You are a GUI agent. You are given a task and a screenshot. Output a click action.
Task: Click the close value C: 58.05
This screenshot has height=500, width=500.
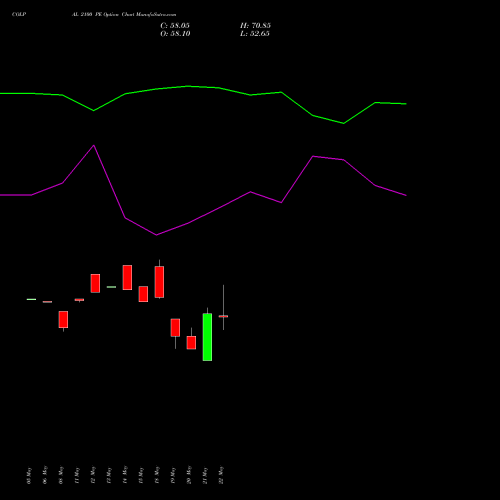coord(175,26)
